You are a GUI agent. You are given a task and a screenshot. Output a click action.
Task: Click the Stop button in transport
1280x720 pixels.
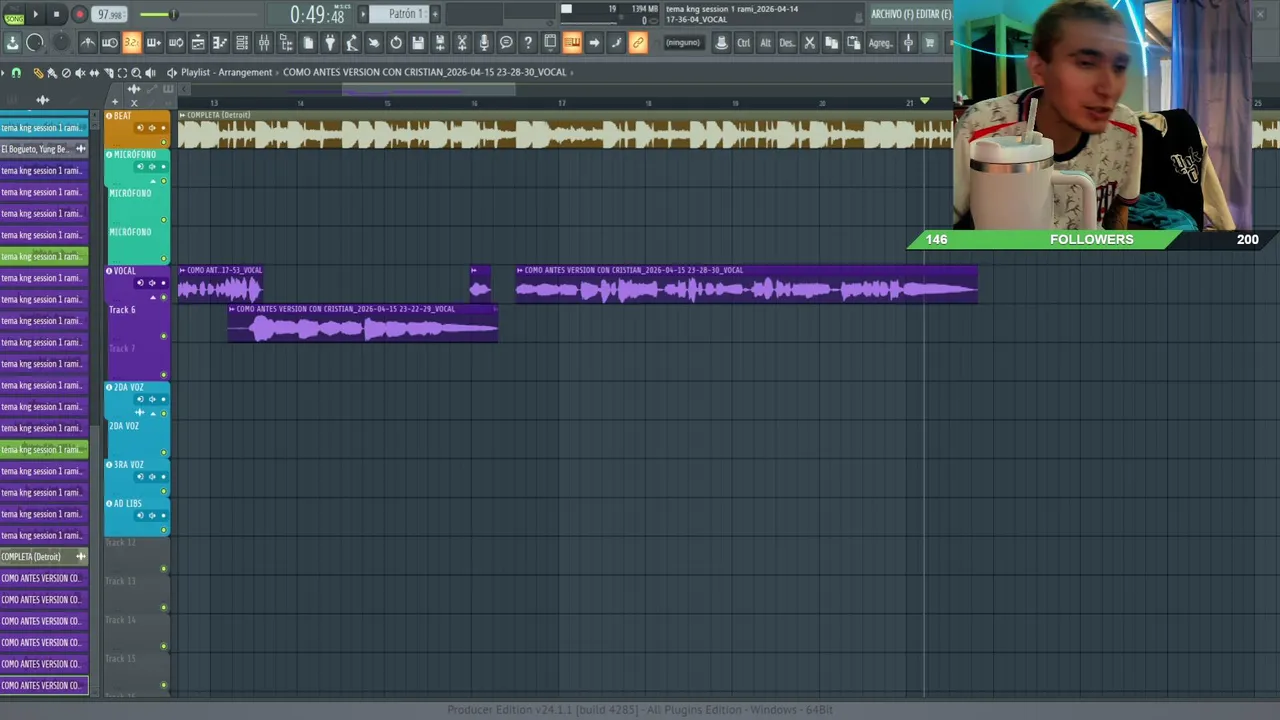pos(57,14)
